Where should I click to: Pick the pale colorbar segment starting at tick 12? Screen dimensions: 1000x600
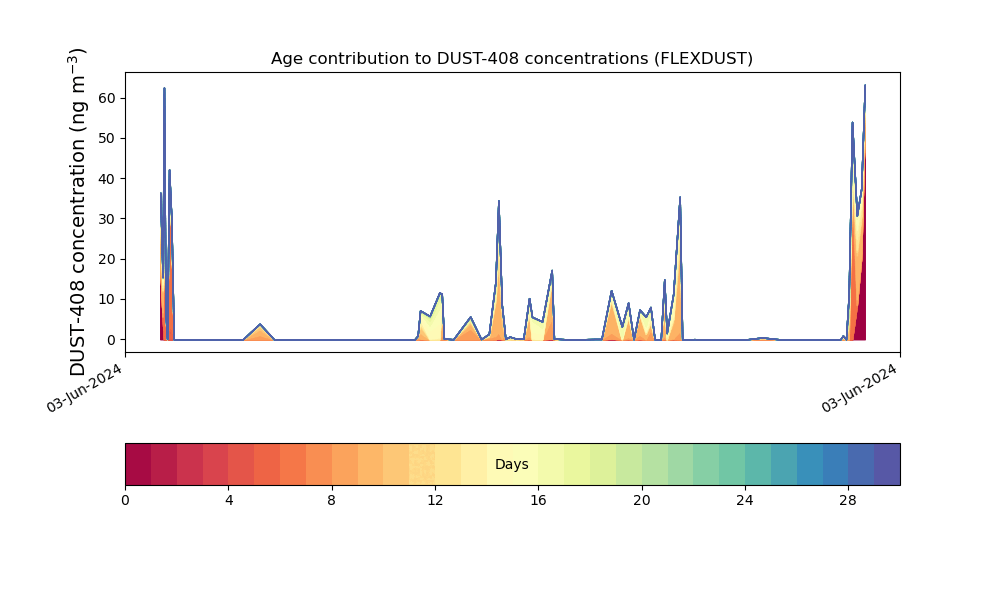point(448,464)
